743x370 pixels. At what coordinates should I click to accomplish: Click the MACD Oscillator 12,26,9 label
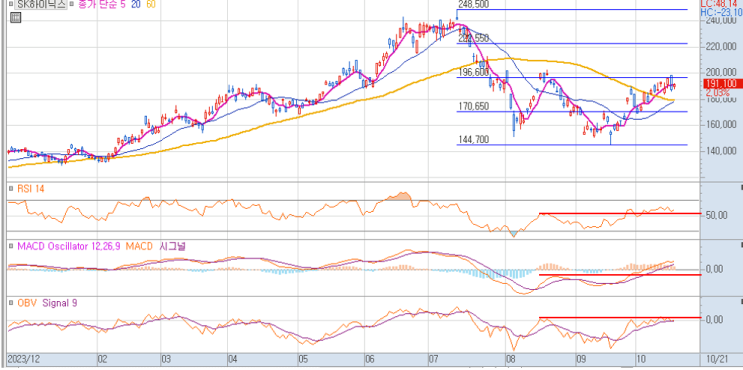point(69,246)
